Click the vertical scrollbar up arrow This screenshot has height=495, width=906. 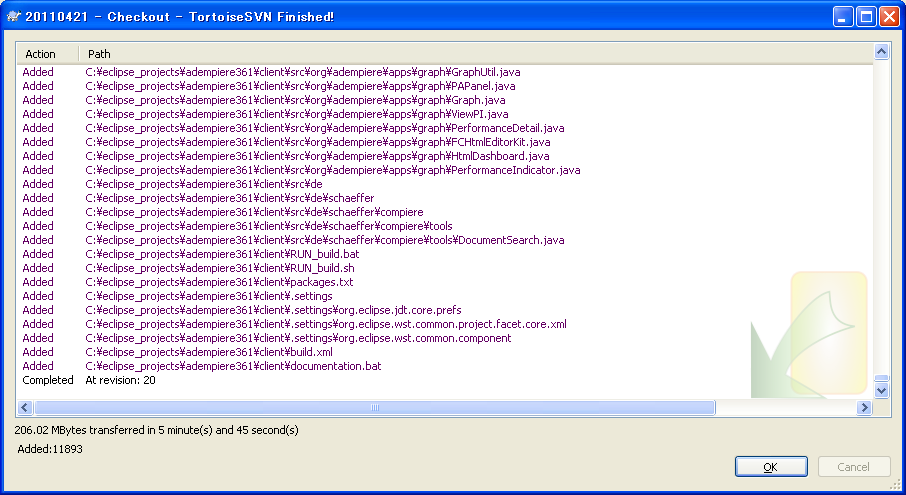point(881,51)
